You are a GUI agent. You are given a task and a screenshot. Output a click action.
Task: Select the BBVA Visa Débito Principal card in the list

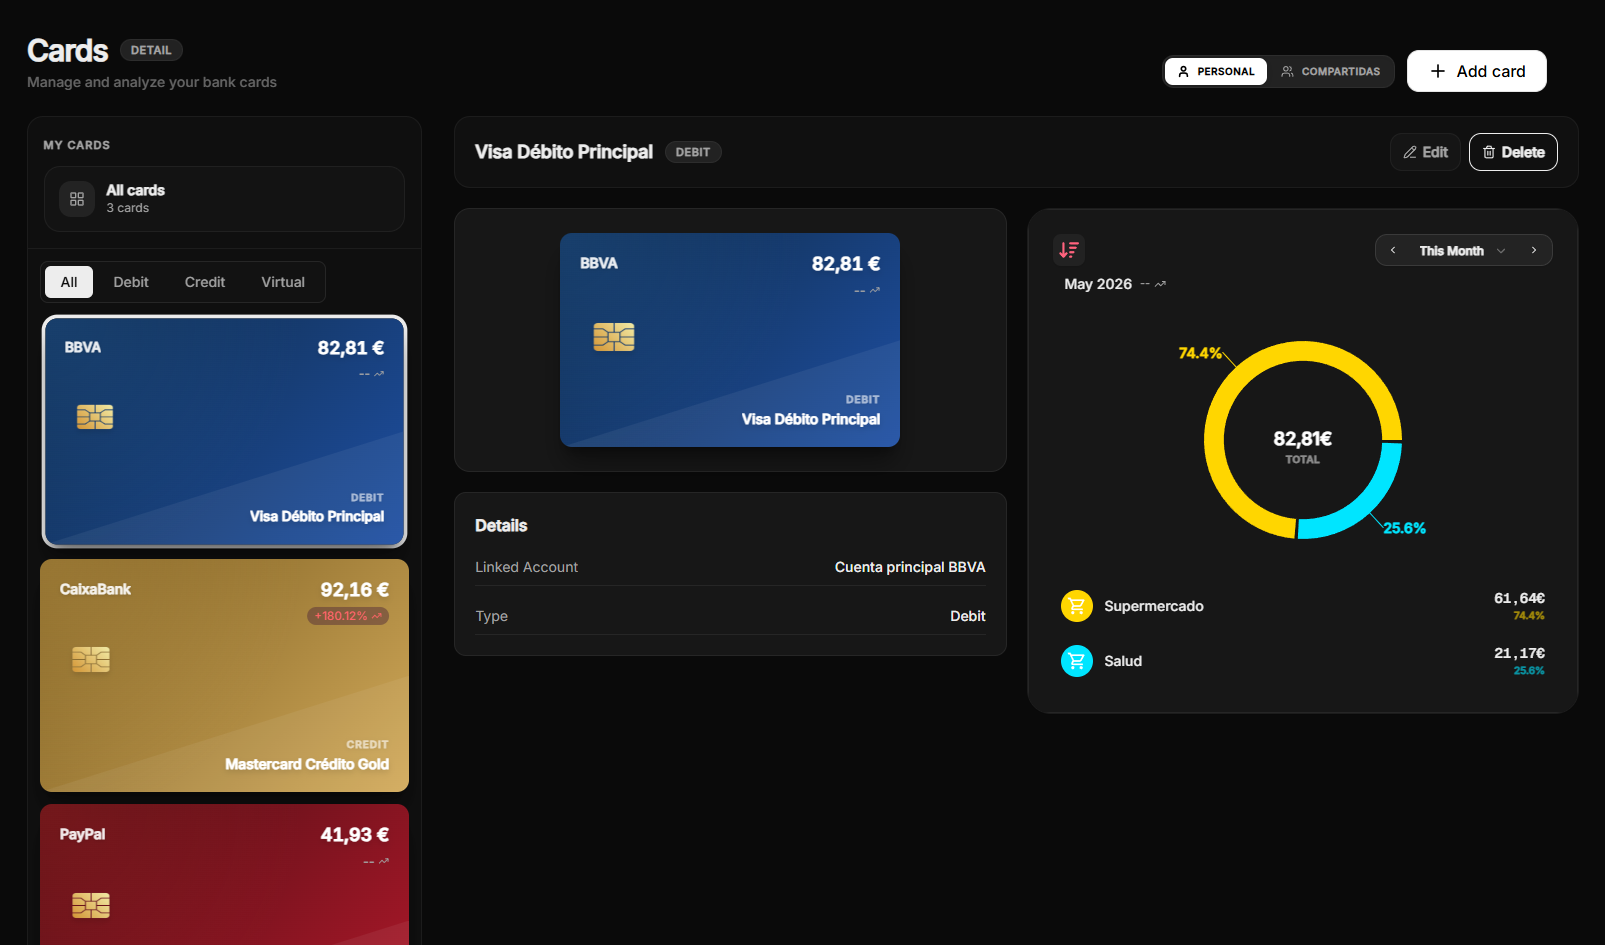point(224,432)
